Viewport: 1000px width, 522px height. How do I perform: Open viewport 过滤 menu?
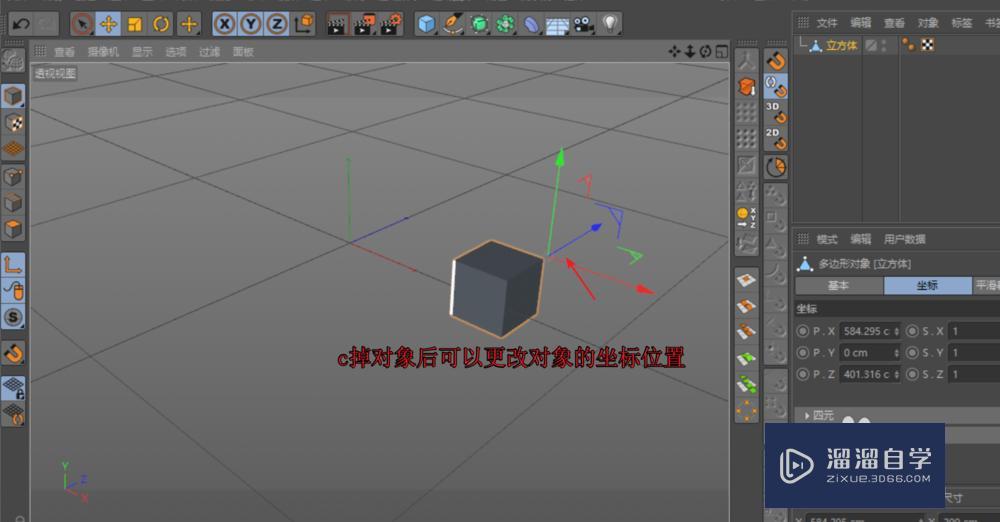(209, 52)
